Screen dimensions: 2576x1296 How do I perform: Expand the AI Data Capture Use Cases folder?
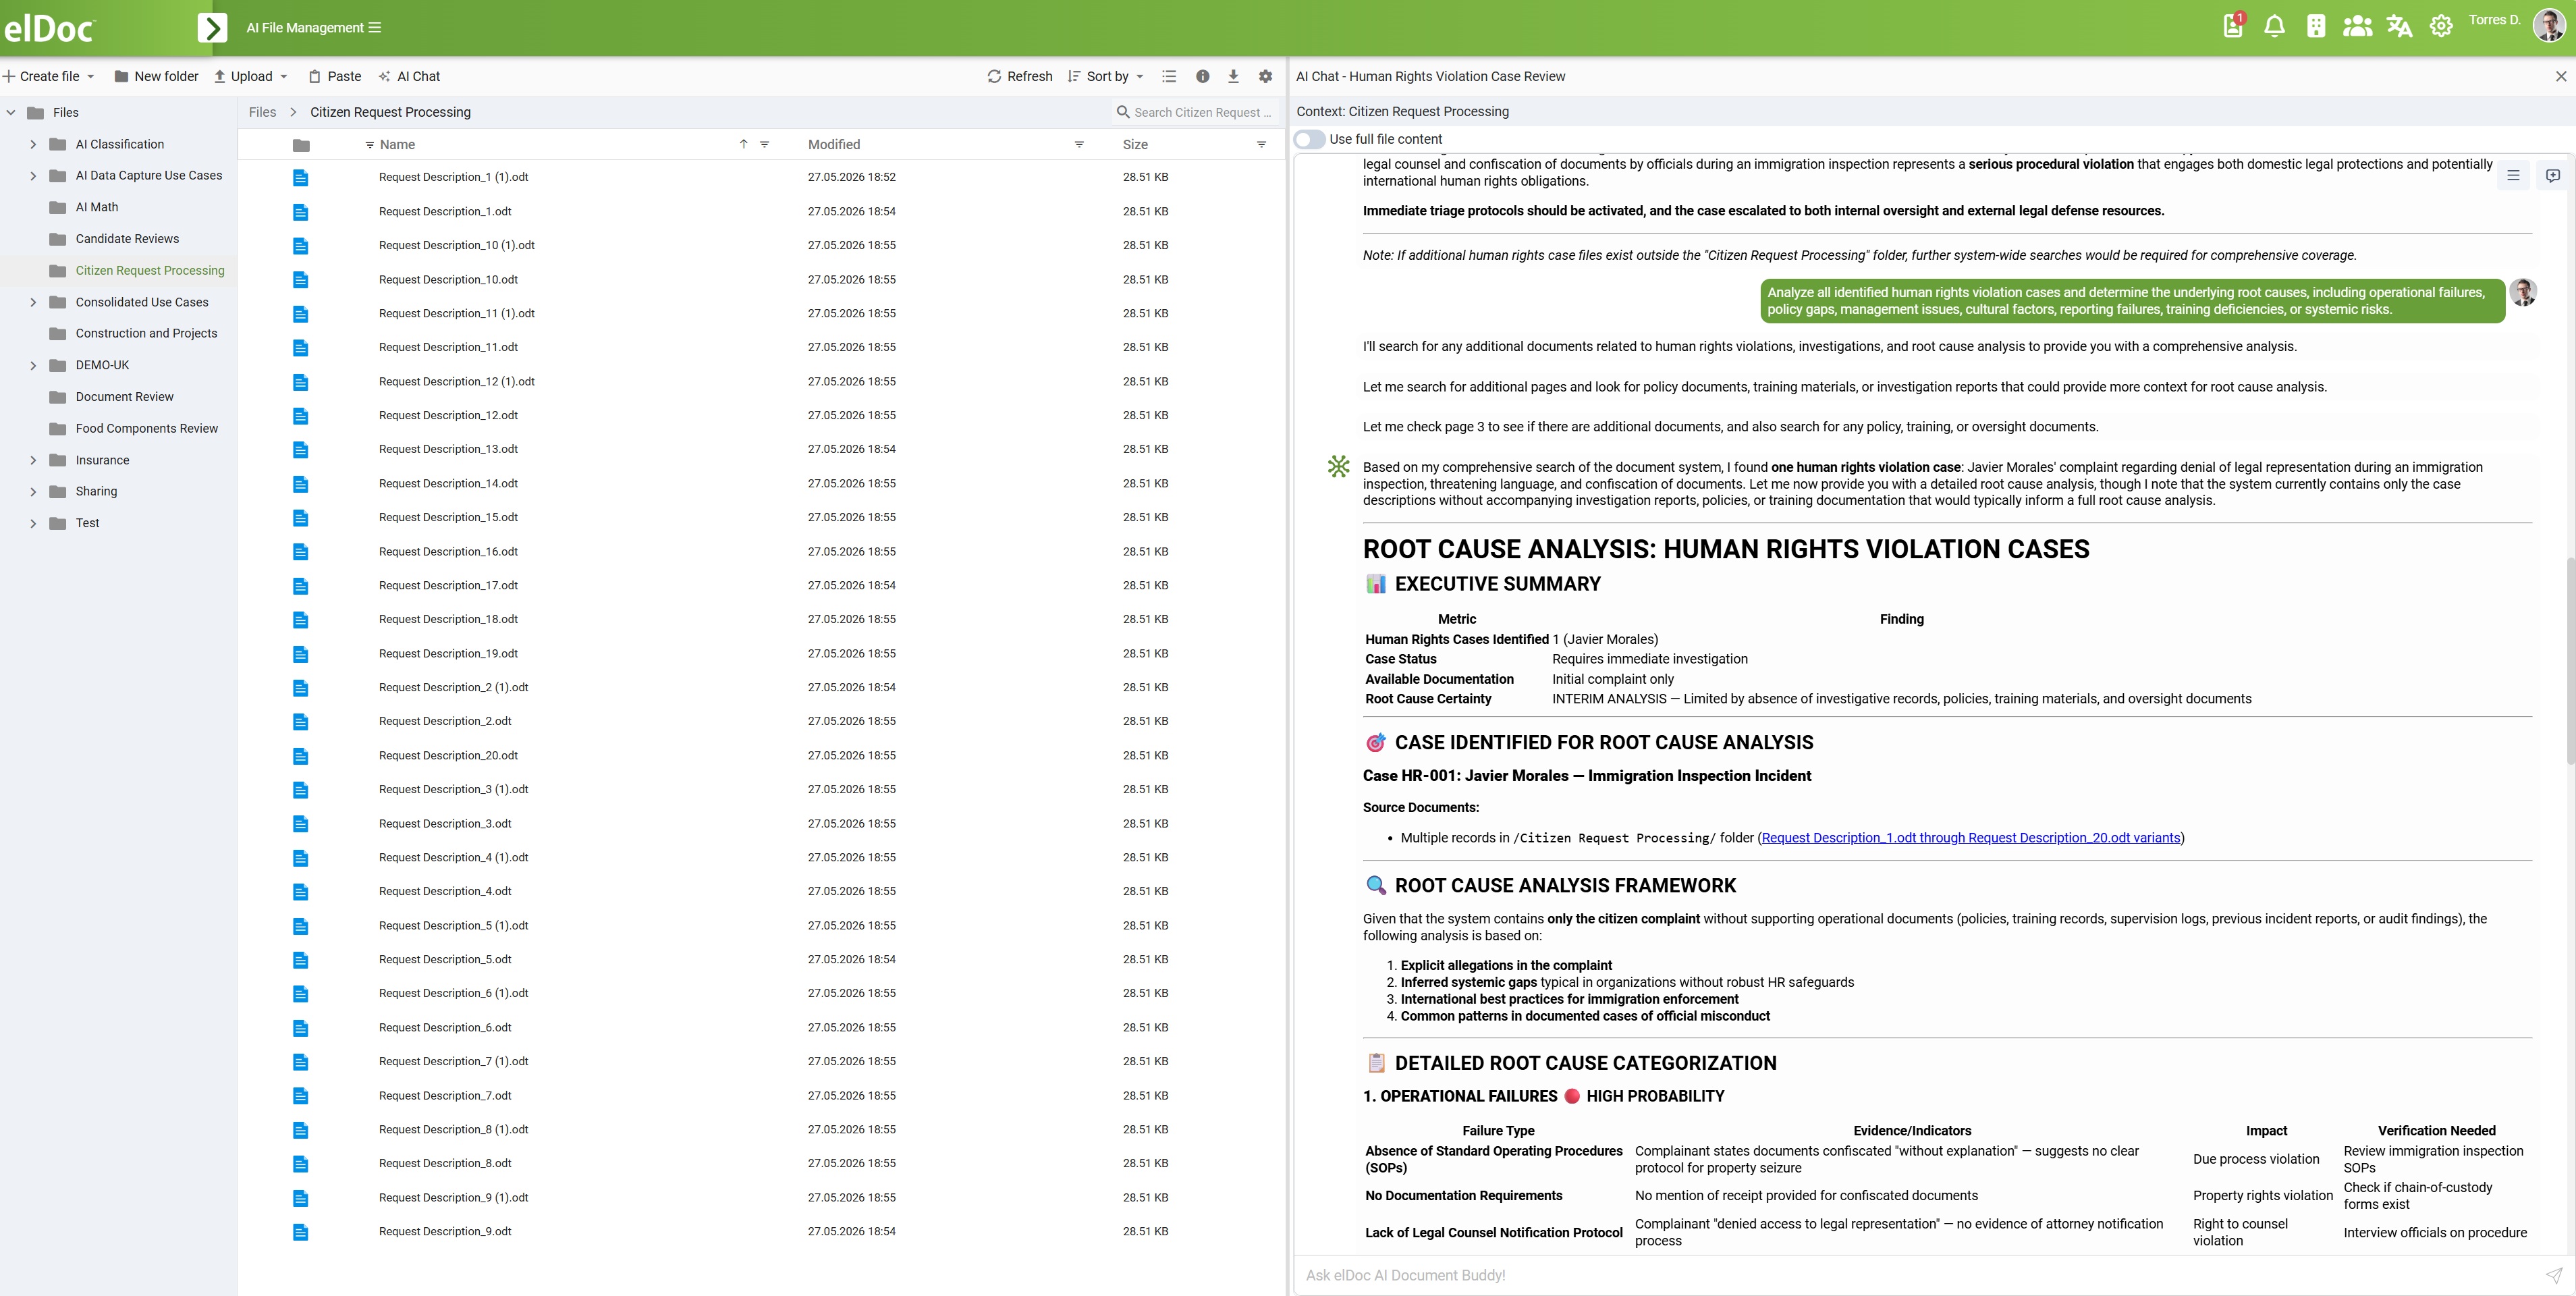tap(33, 175)
